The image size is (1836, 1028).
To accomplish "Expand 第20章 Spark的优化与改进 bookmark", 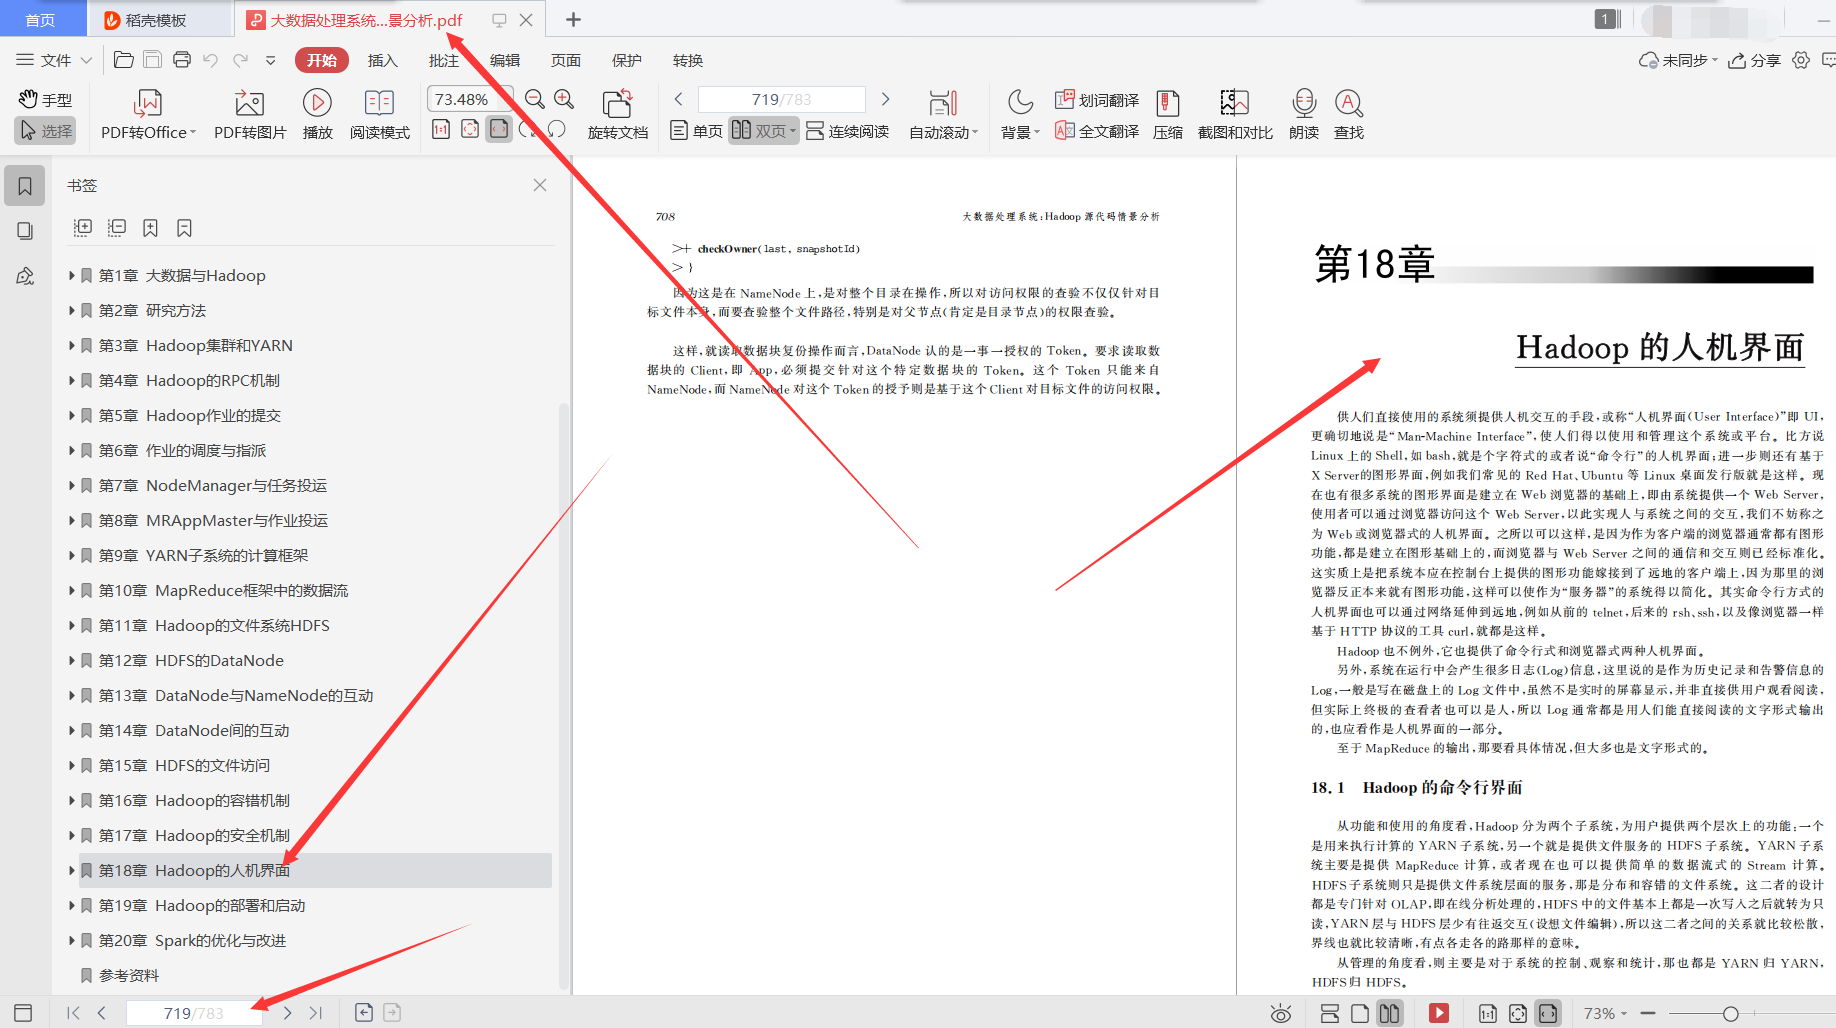I will click(x=71, y=940).
